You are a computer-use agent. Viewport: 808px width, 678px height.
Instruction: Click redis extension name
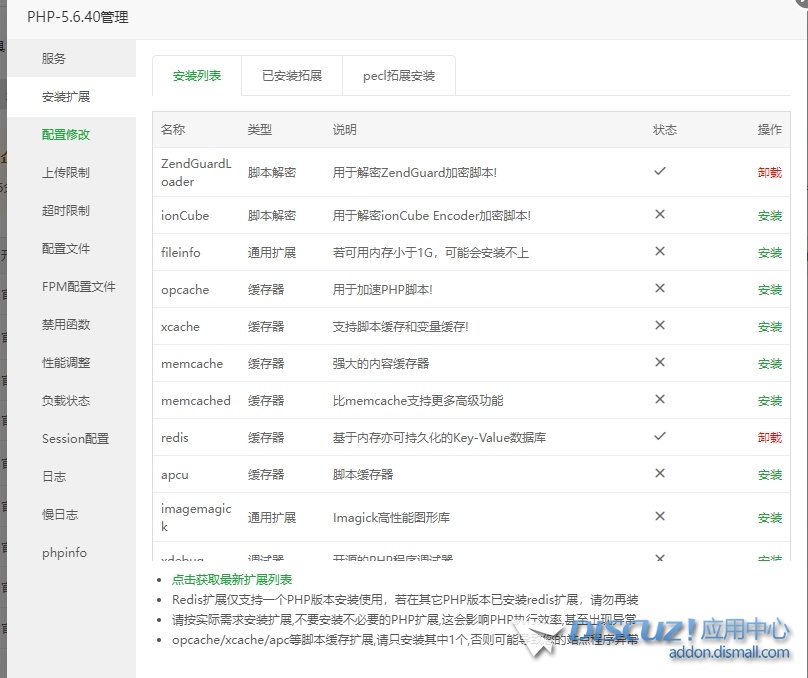tap(175, 438)
